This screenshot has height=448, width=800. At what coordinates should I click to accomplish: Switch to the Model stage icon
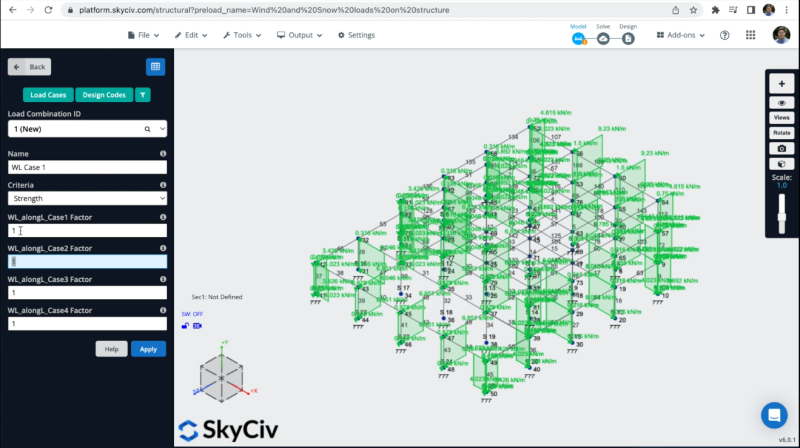[x=578, y=38]
